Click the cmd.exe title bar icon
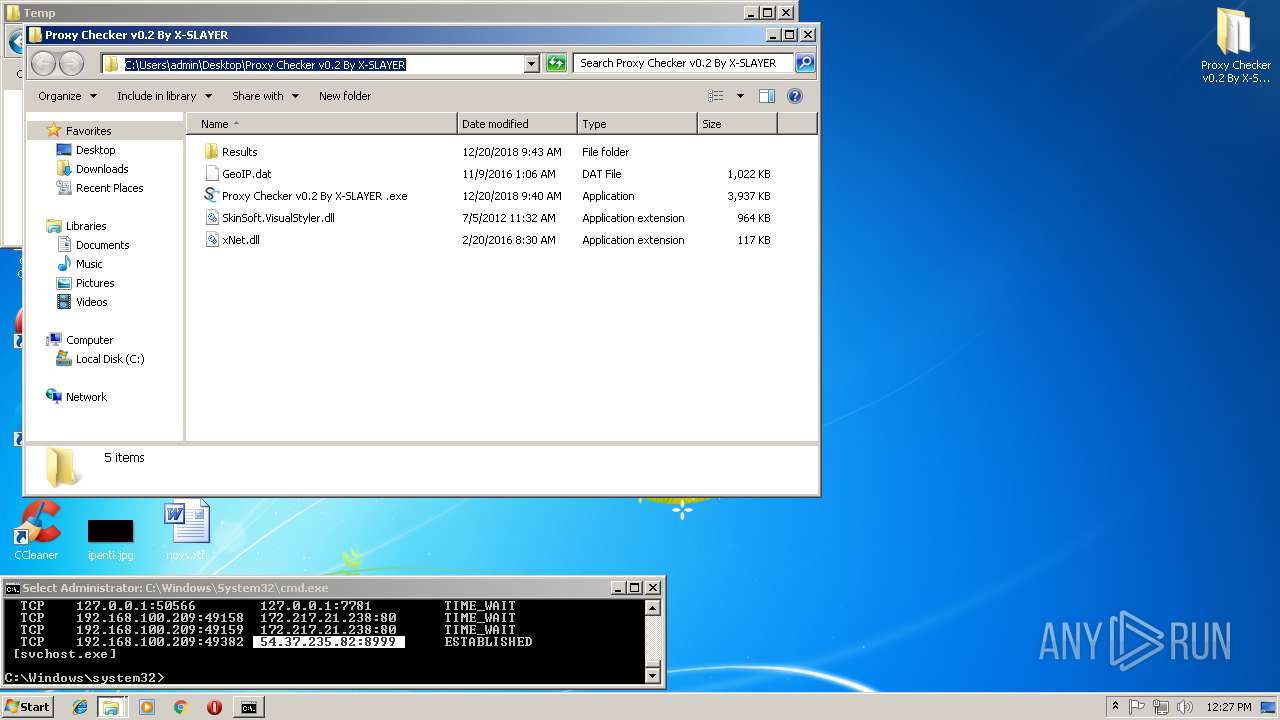This screenshot has width=1280, height=720. tap(12, 588)
